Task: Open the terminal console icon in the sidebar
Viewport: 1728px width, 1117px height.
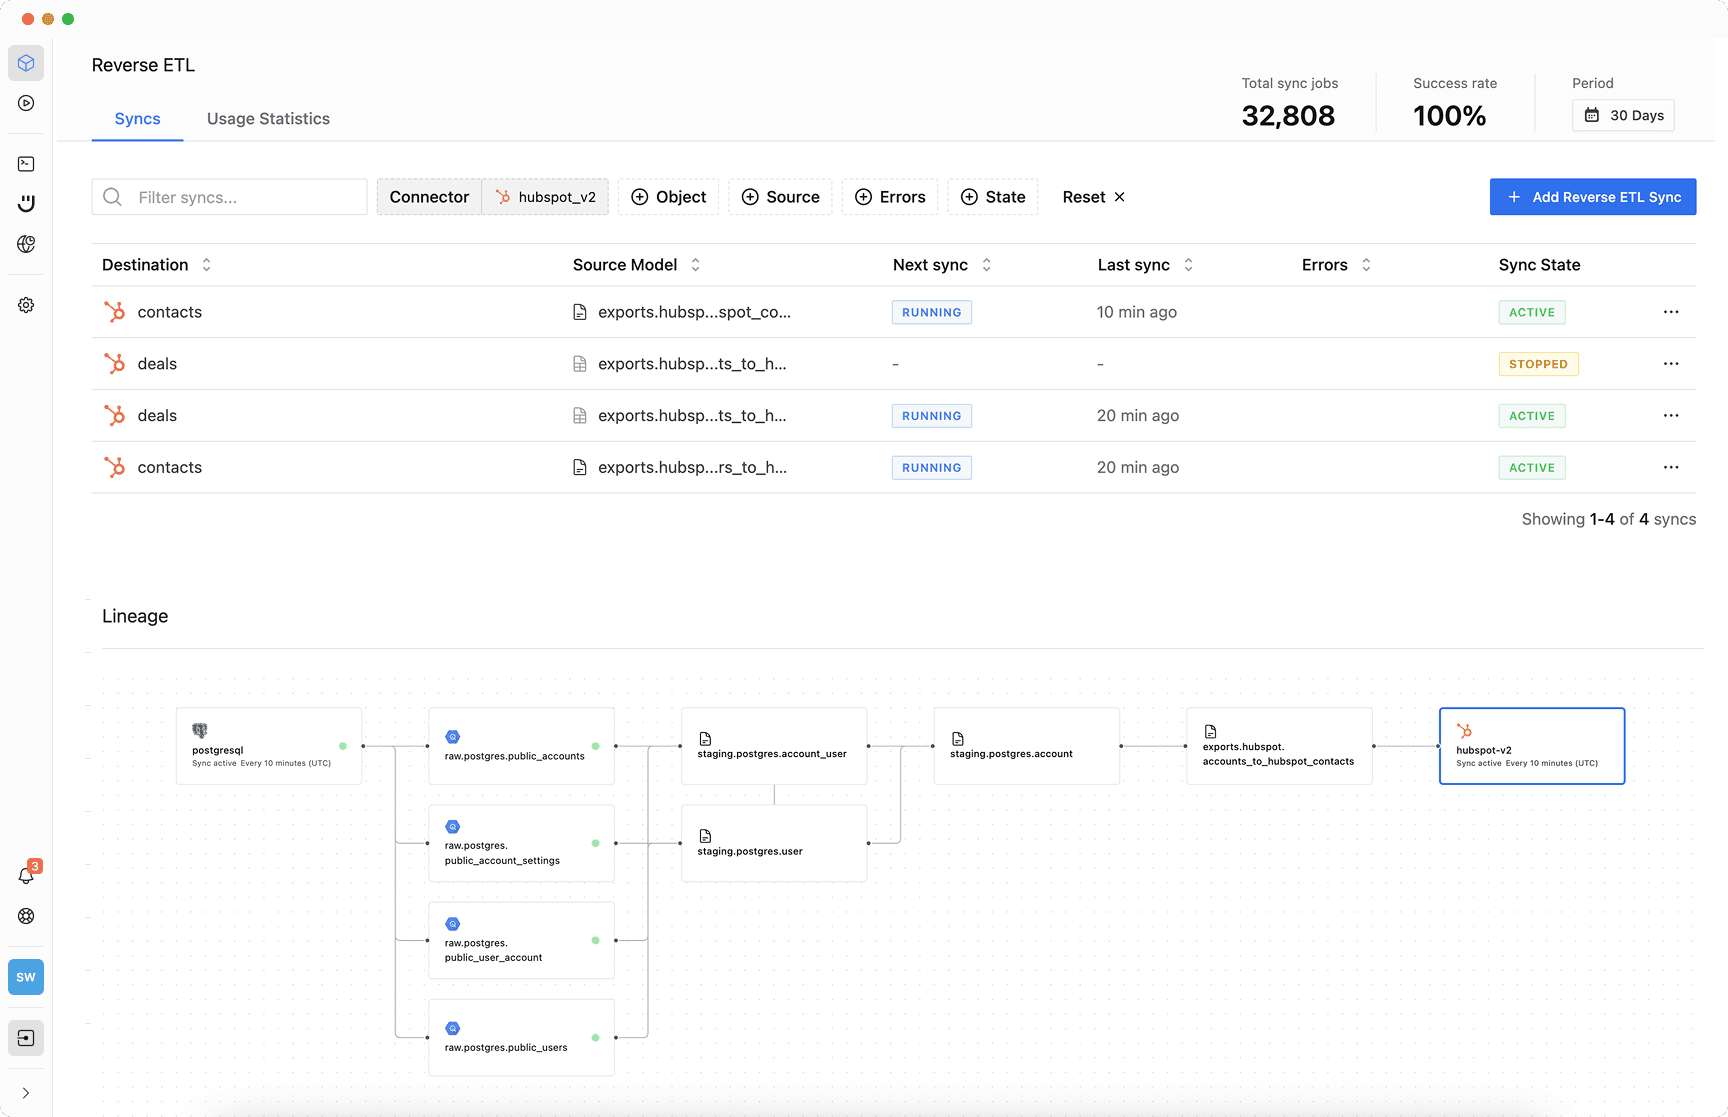Action: pos(26,164)
